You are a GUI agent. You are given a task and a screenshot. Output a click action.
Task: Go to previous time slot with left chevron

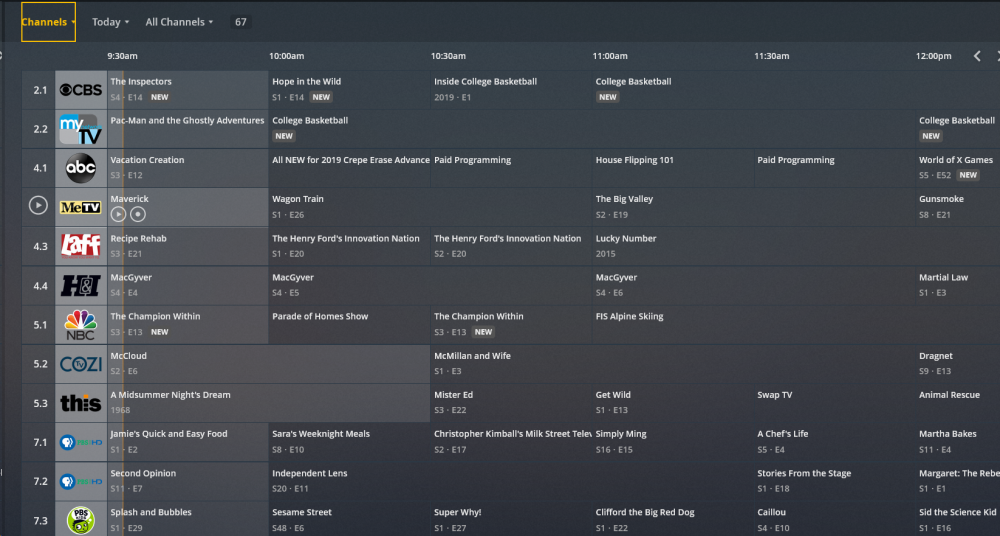pos(977,56)
